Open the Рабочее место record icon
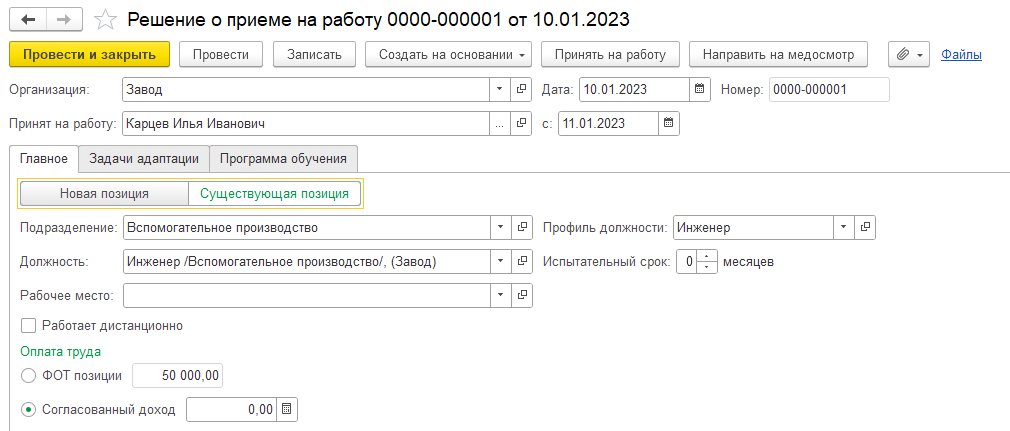Screen dimensions: 1010x431 522,296
